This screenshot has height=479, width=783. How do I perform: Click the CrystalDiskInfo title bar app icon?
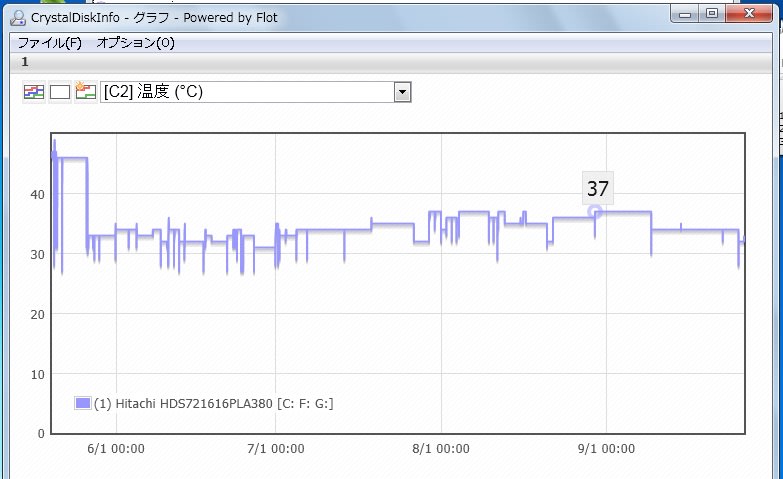click(18, 18)
